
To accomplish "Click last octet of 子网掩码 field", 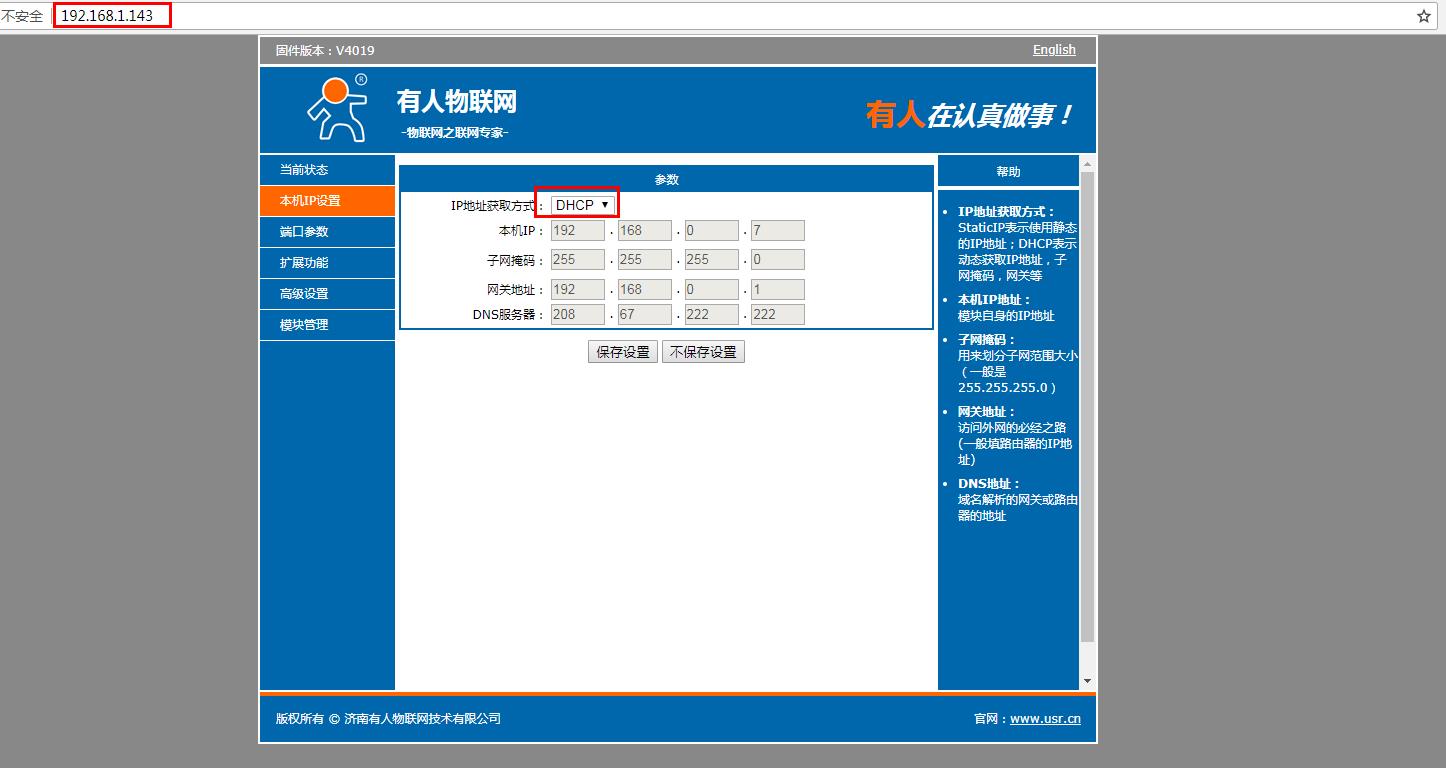I will tap(777, 259).
